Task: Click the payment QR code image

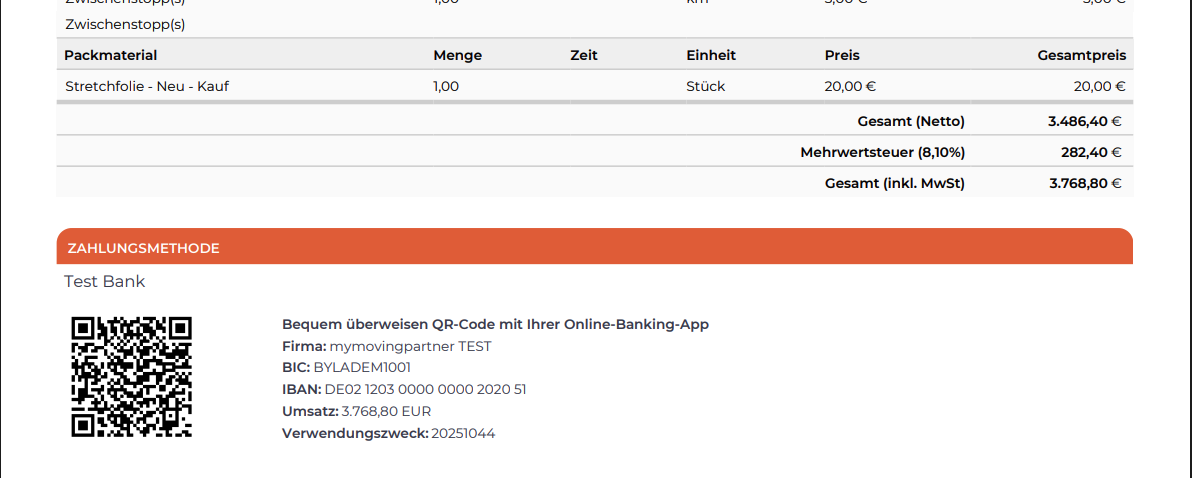Action: tap(132, 377)
